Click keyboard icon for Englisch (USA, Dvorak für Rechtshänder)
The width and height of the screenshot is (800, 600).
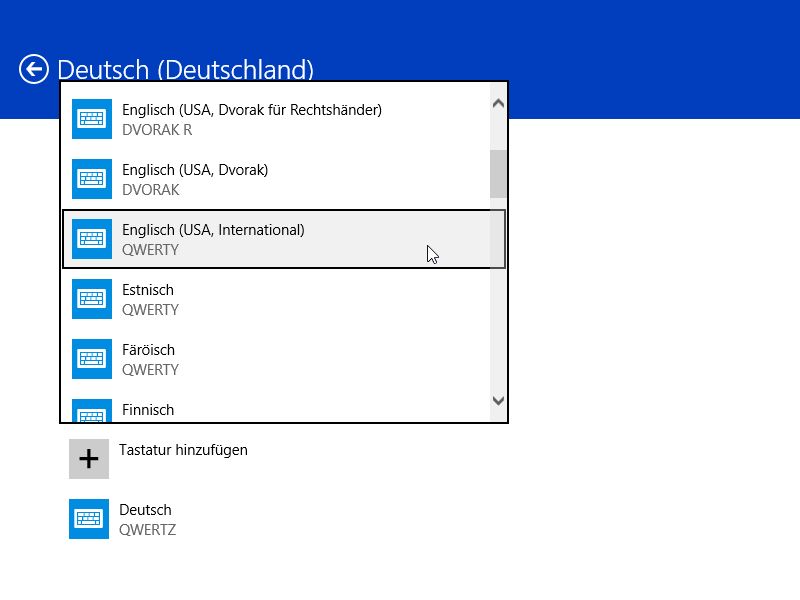point(92,119)
